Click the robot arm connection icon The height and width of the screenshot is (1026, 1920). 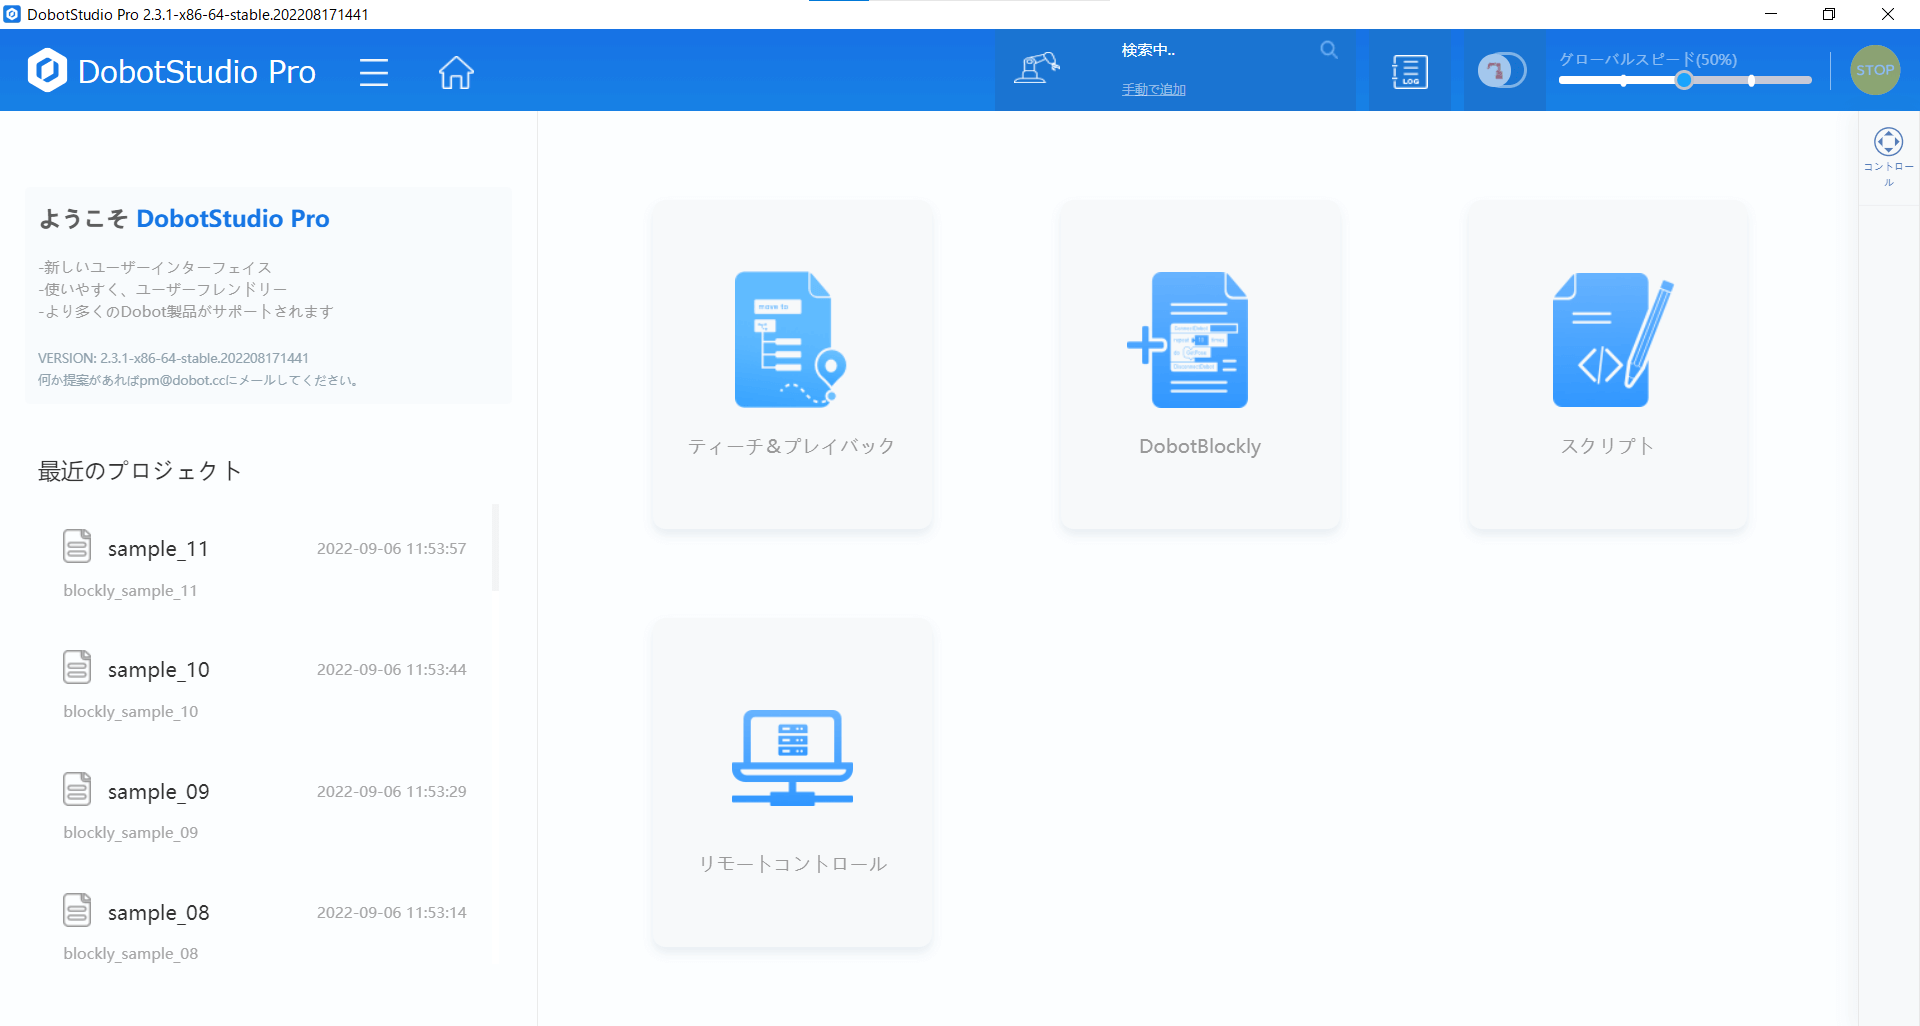click(1036, 68)
